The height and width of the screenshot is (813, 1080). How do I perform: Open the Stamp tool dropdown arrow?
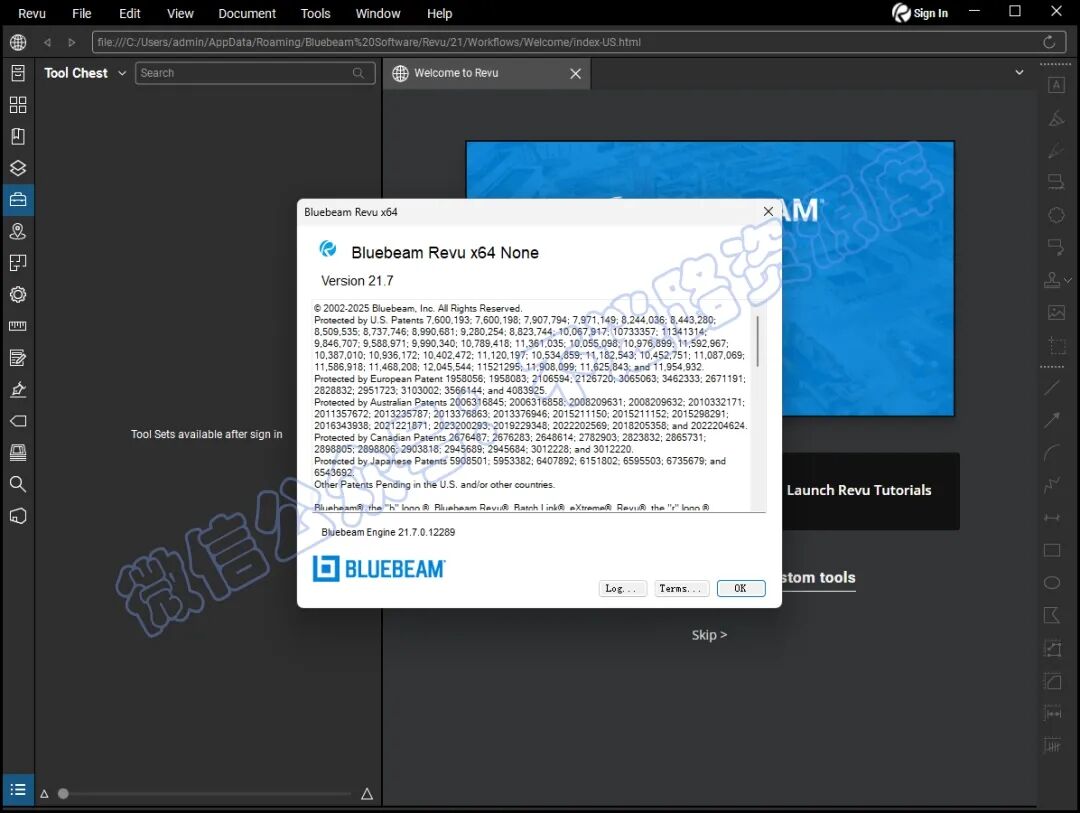pyautogui.click(x=1068, y=280)
